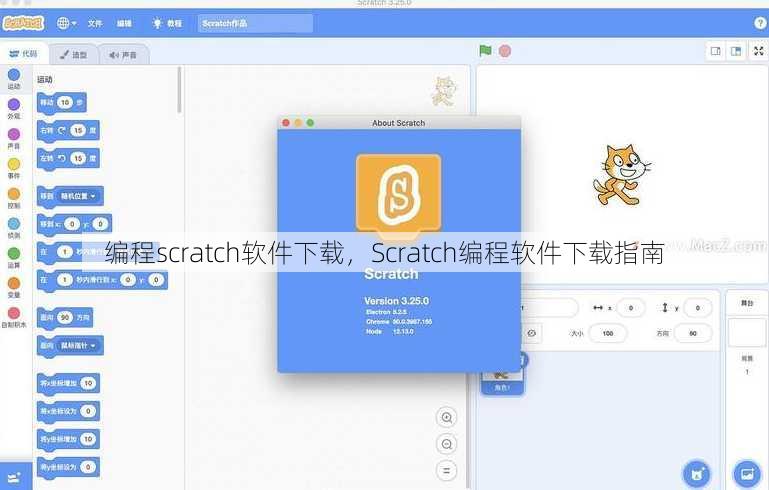Open the 鼠标指针 dropdown in point-towards block
769x490 pixels.
(x=78, y=346)
